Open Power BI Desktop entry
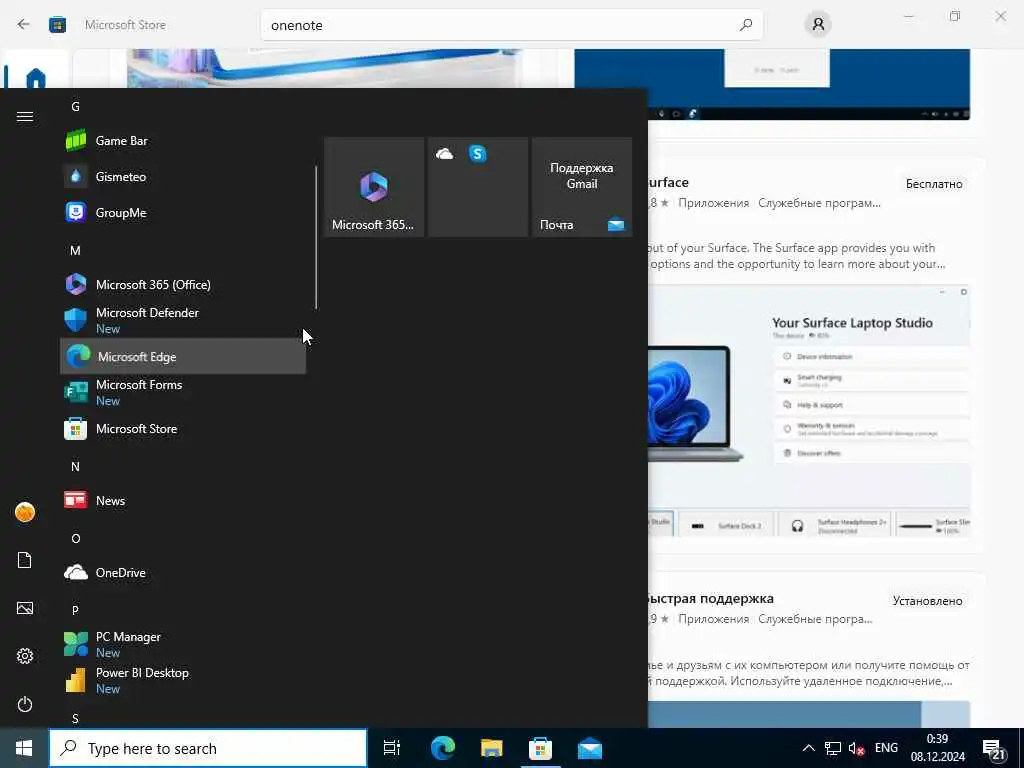 click(183, 680)
